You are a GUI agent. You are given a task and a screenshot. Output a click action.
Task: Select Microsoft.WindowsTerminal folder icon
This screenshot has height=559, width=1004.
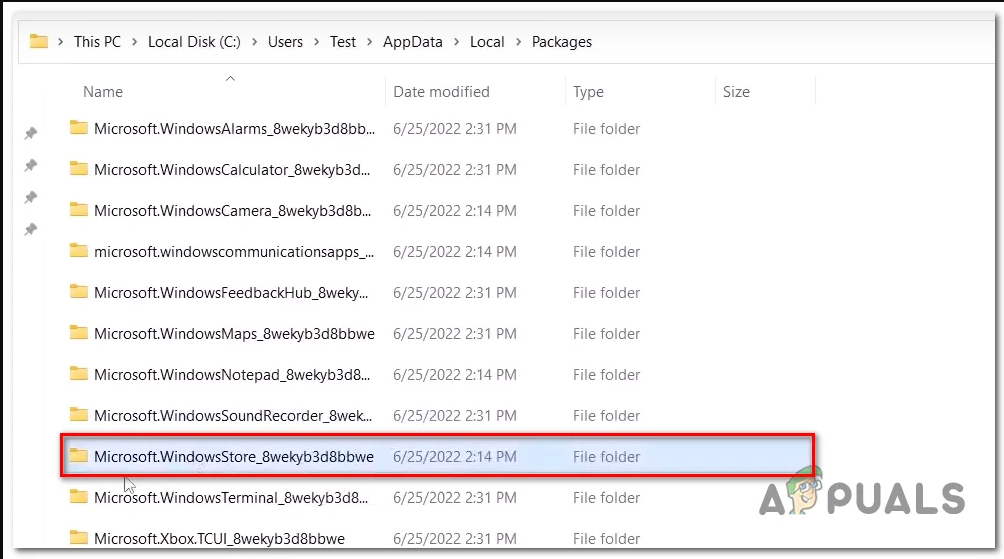click(x=79, y=496)
